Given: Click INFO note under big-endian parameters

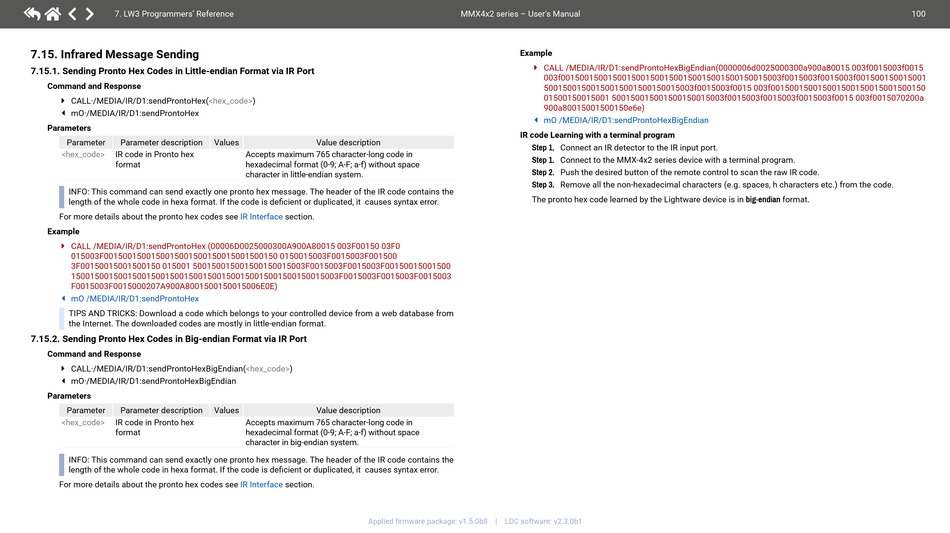Looking at the screenshot, I should tap(256, 465).
